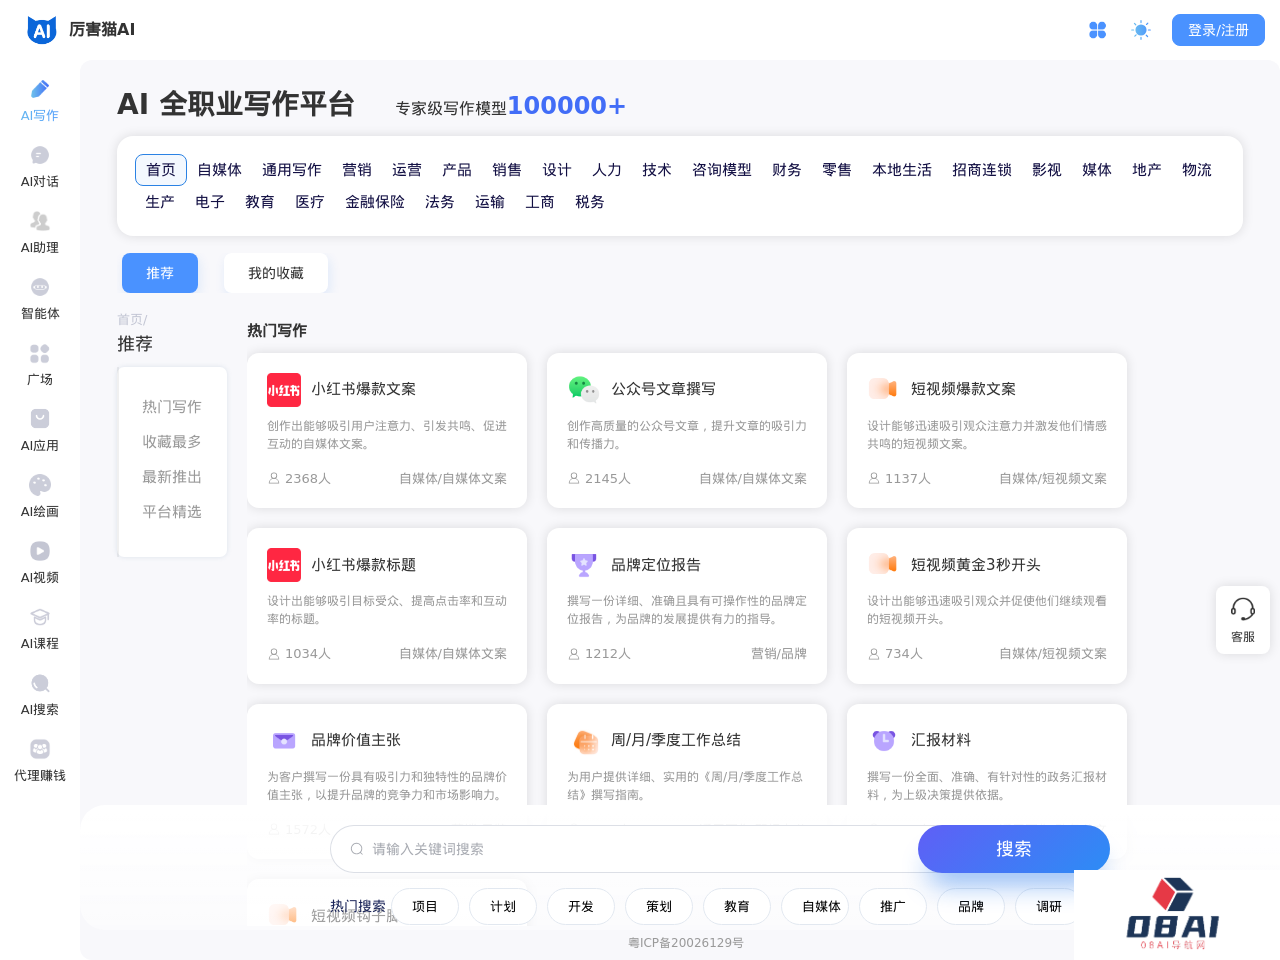Select the AI绘画 palette icon
The height and width of the screenshot is (960, 1280).
coord(40,486)
